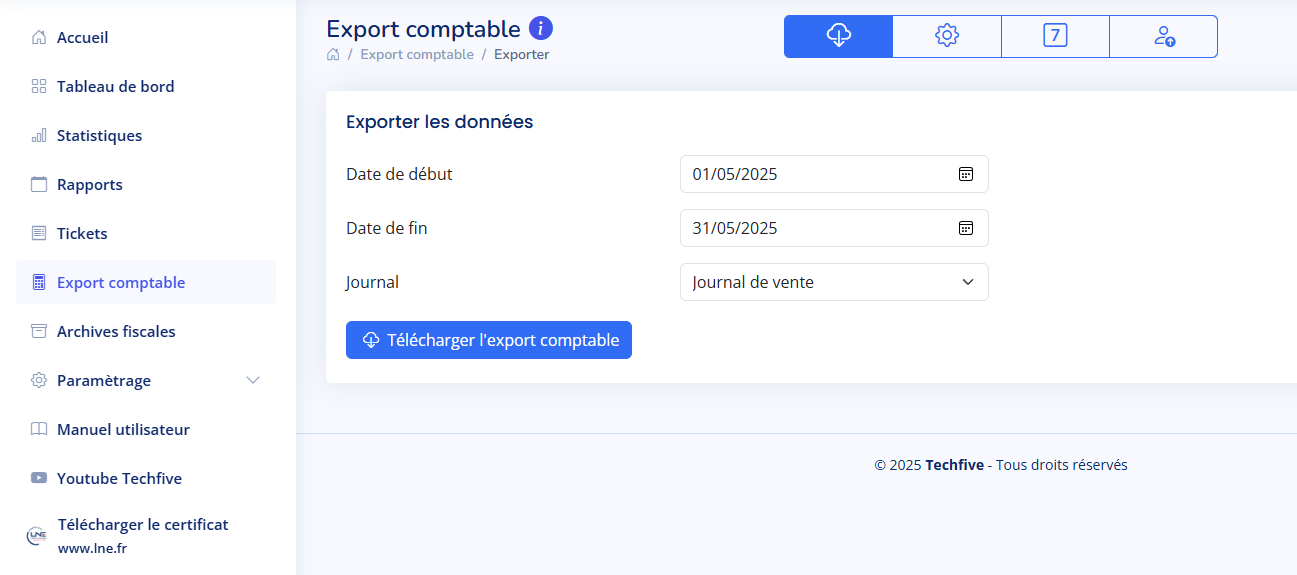Expand the Paramètrage submenu chevron
This screenshot has height=575, width=1297.
253,380
